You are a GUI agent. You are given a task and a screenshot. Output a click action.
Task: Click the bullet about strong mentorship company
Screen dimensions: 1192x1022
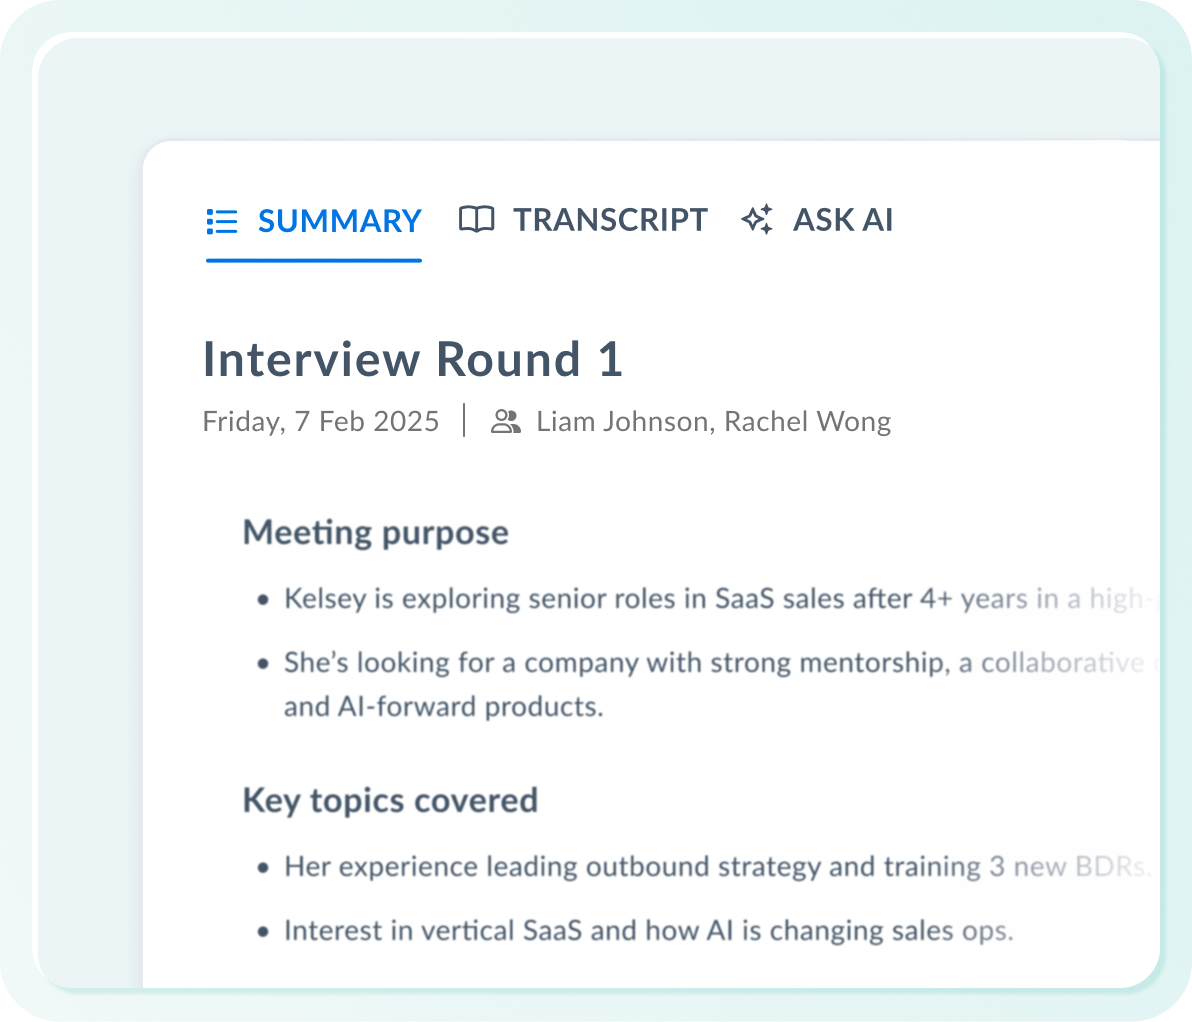[x=700, y=663]
